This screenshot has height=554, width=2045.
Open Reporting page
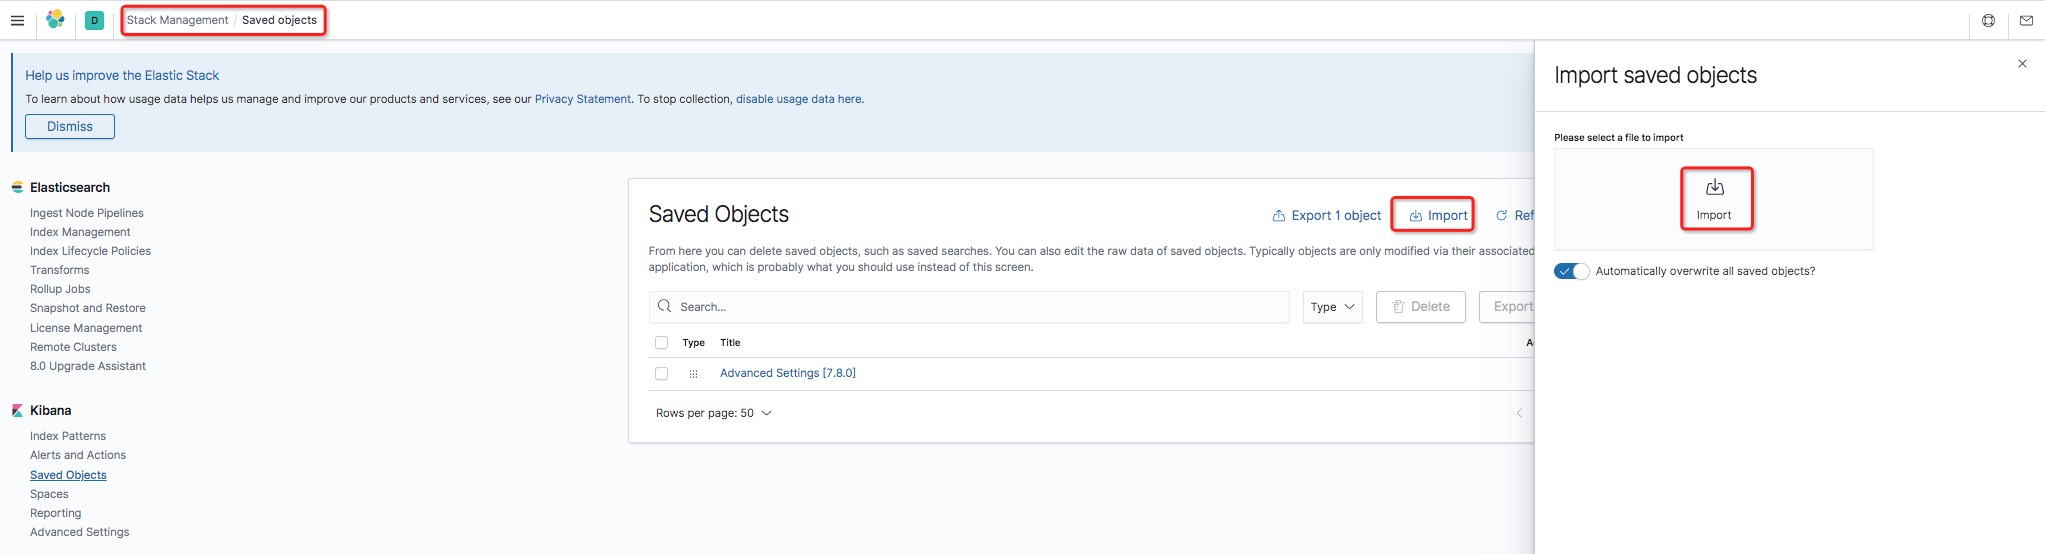(x=56, y=513)
